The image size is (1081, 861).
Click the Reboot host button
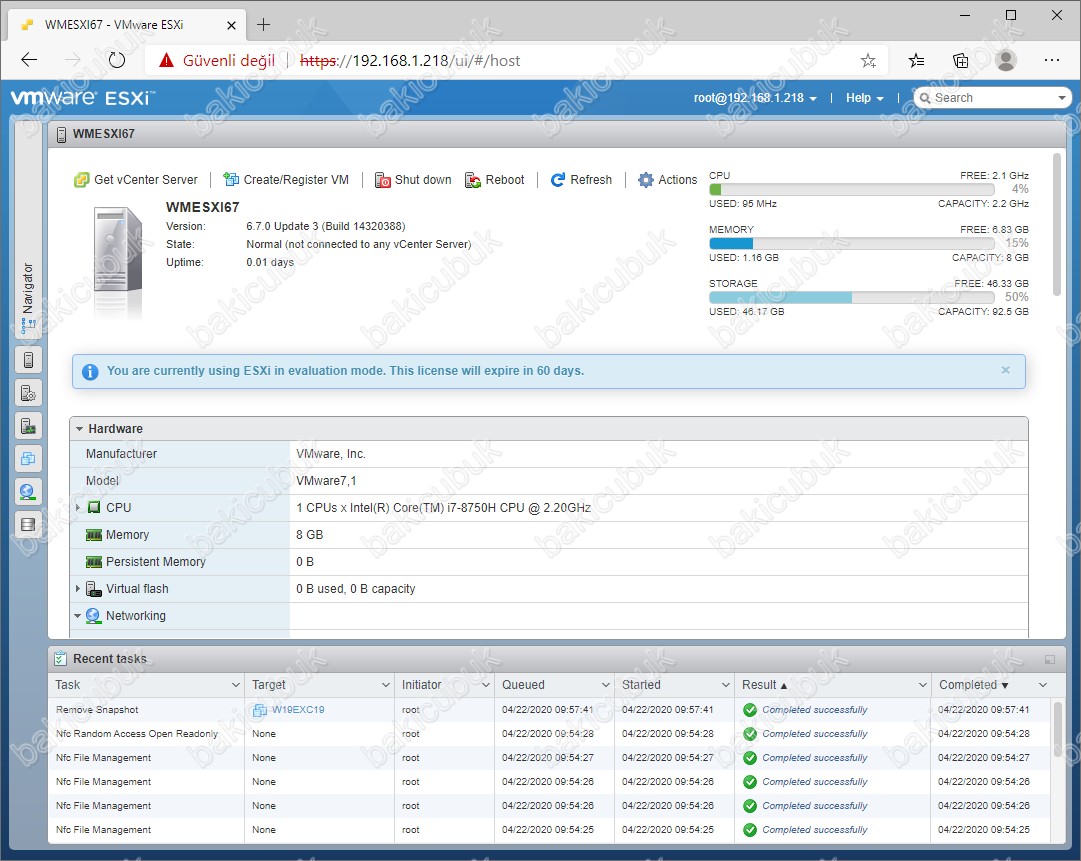[495, 180]
